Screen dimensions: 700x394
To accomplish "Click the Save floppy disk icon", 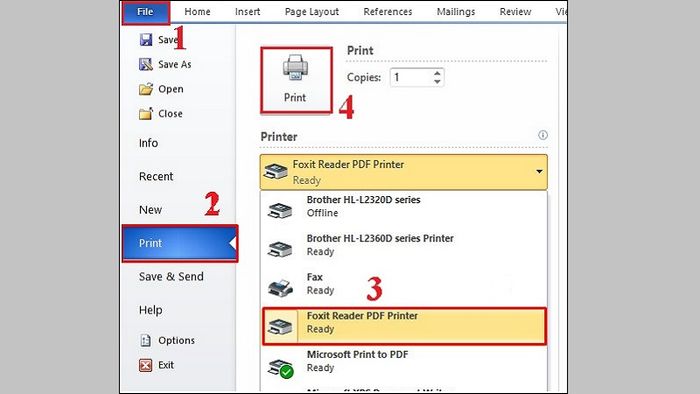I will point(146,40).
